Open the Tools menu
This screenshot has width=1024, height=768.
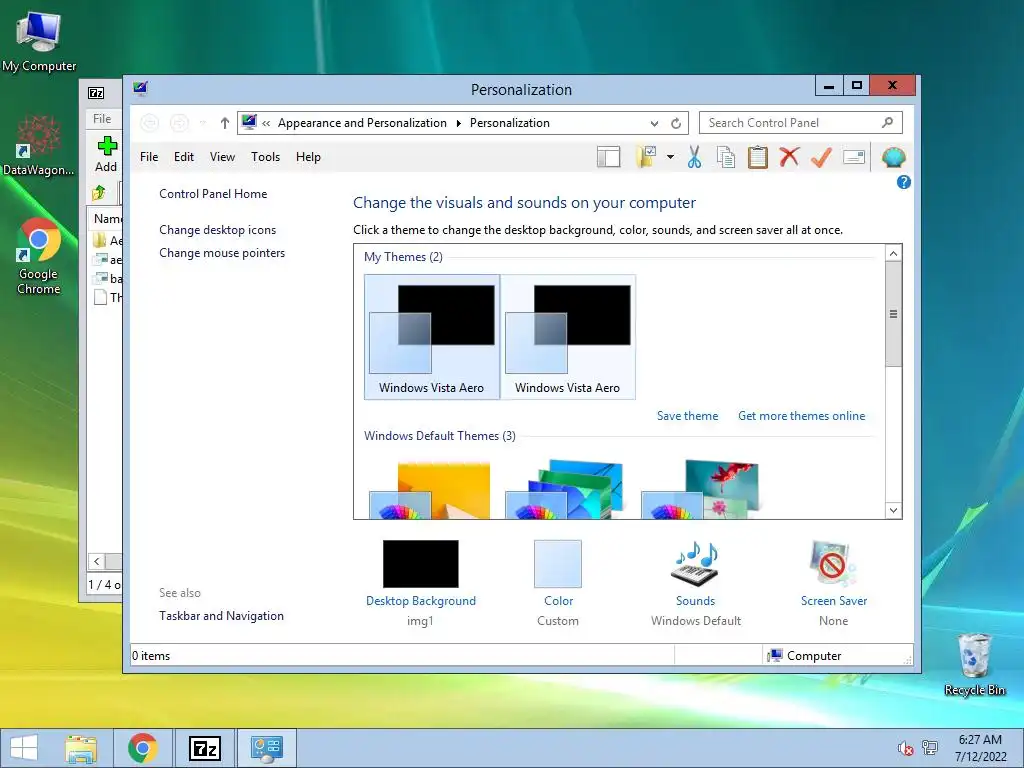coord(265,157)
